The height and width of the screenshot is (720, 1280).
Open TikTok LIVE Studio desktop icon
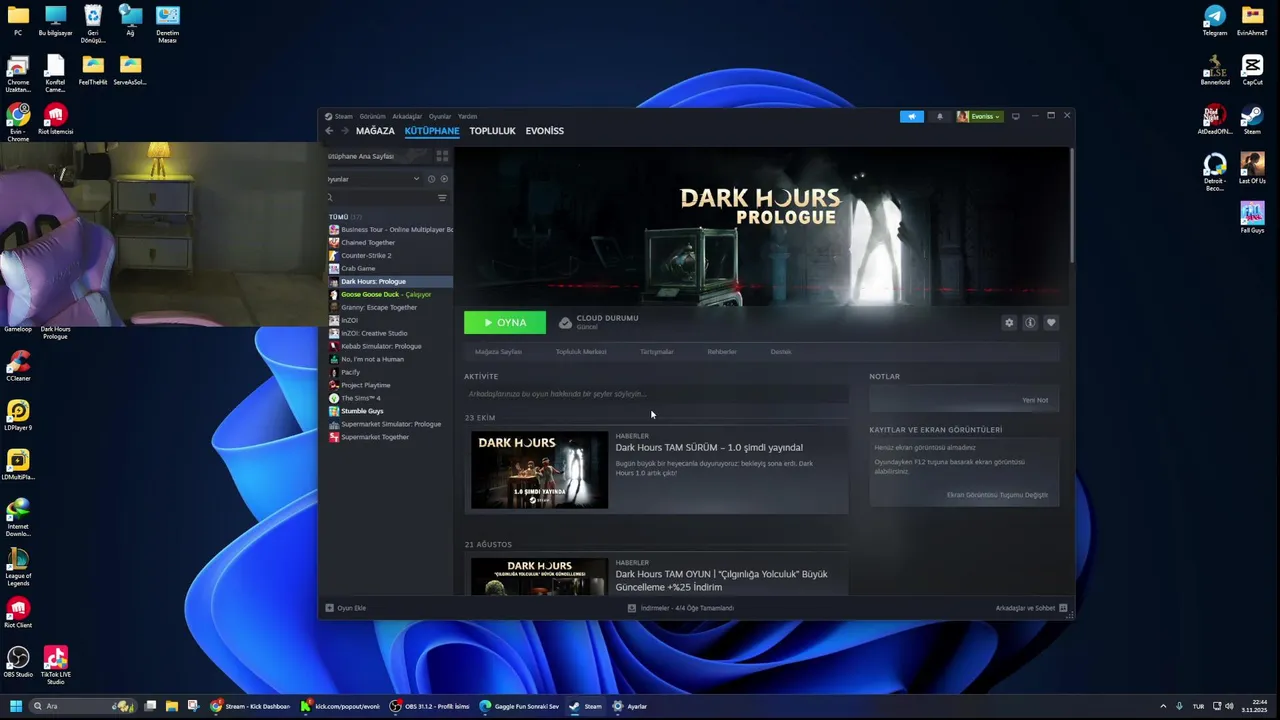tap(56, 664)
